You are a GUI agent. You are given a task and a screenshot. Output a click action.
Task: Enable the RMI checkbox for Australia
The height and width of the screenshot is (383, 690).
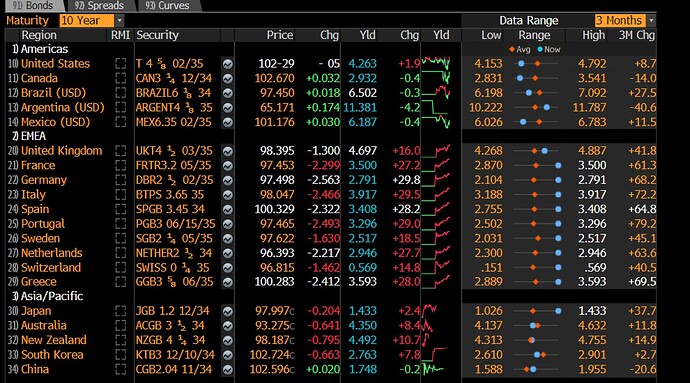point(121,326)
